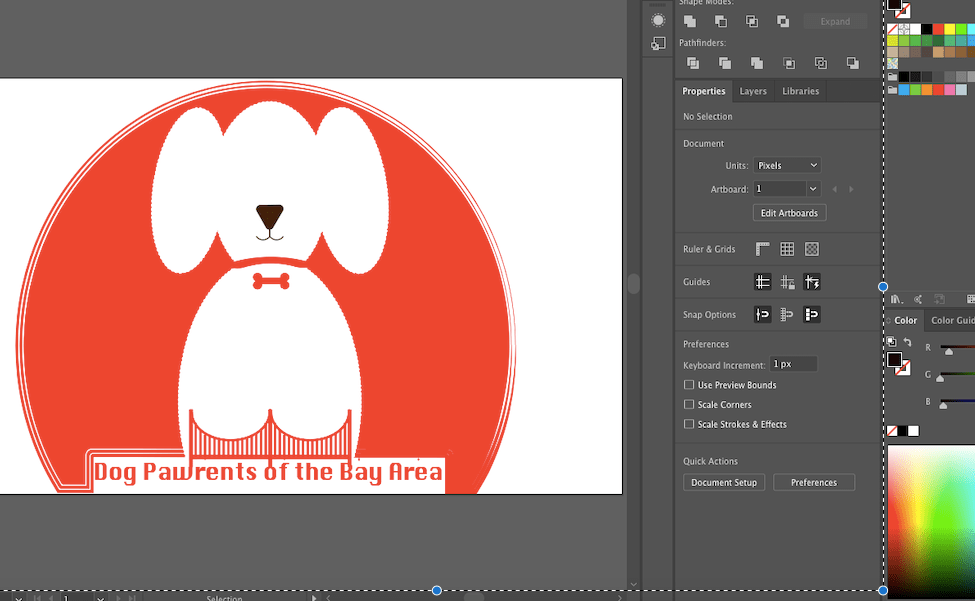Check the Scale Corners option
This screenshot has width=975, height=601.
[689, 405]
